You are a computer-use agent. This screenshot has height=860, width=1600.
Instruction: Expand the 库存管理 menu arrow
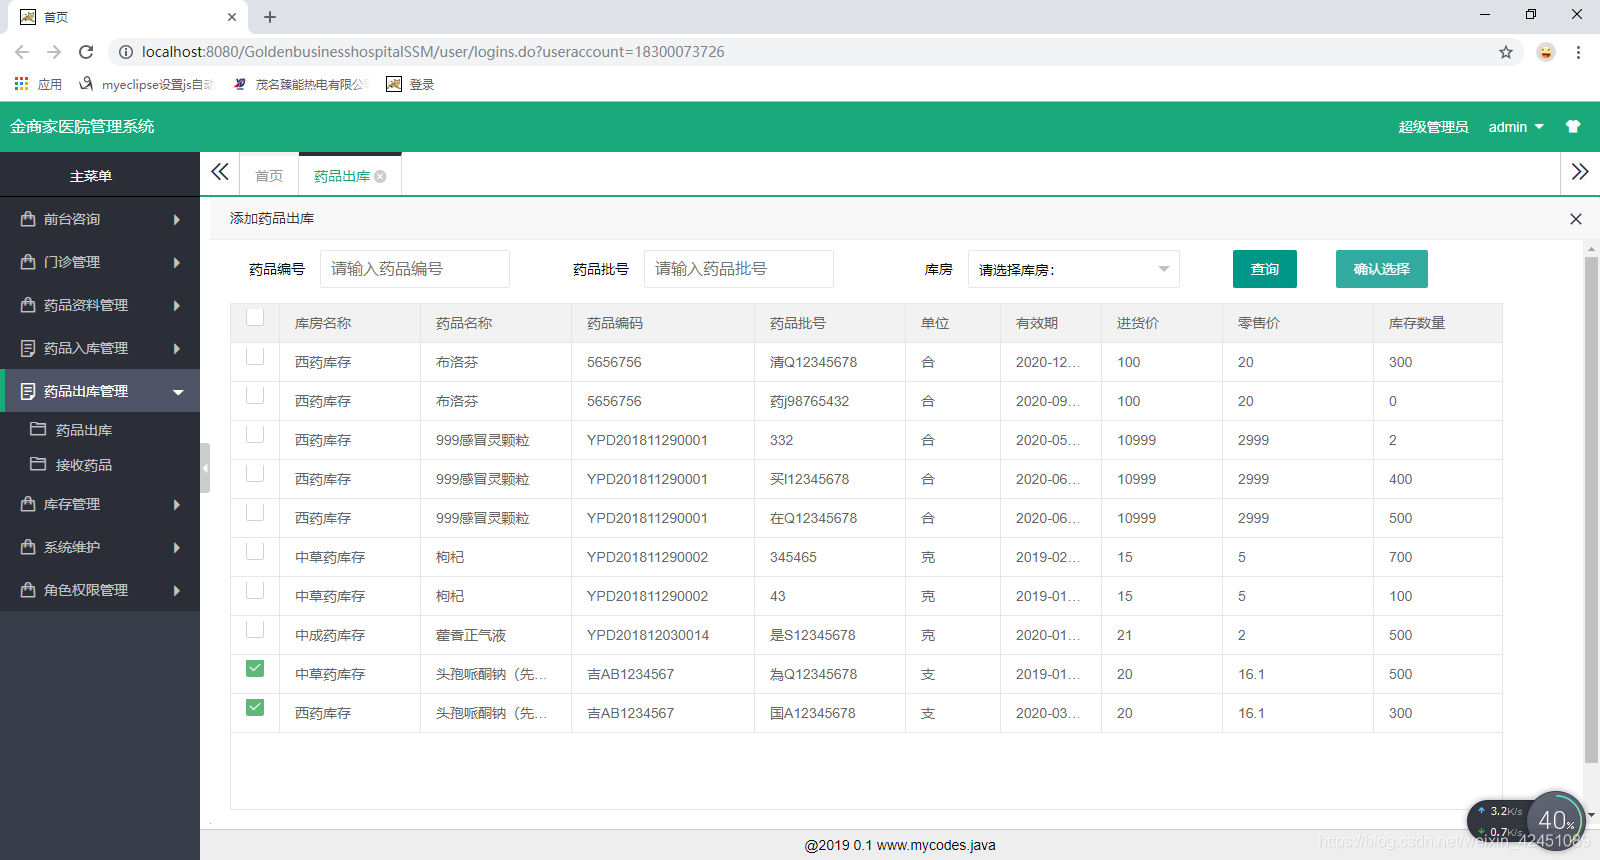tap(177, 504)
